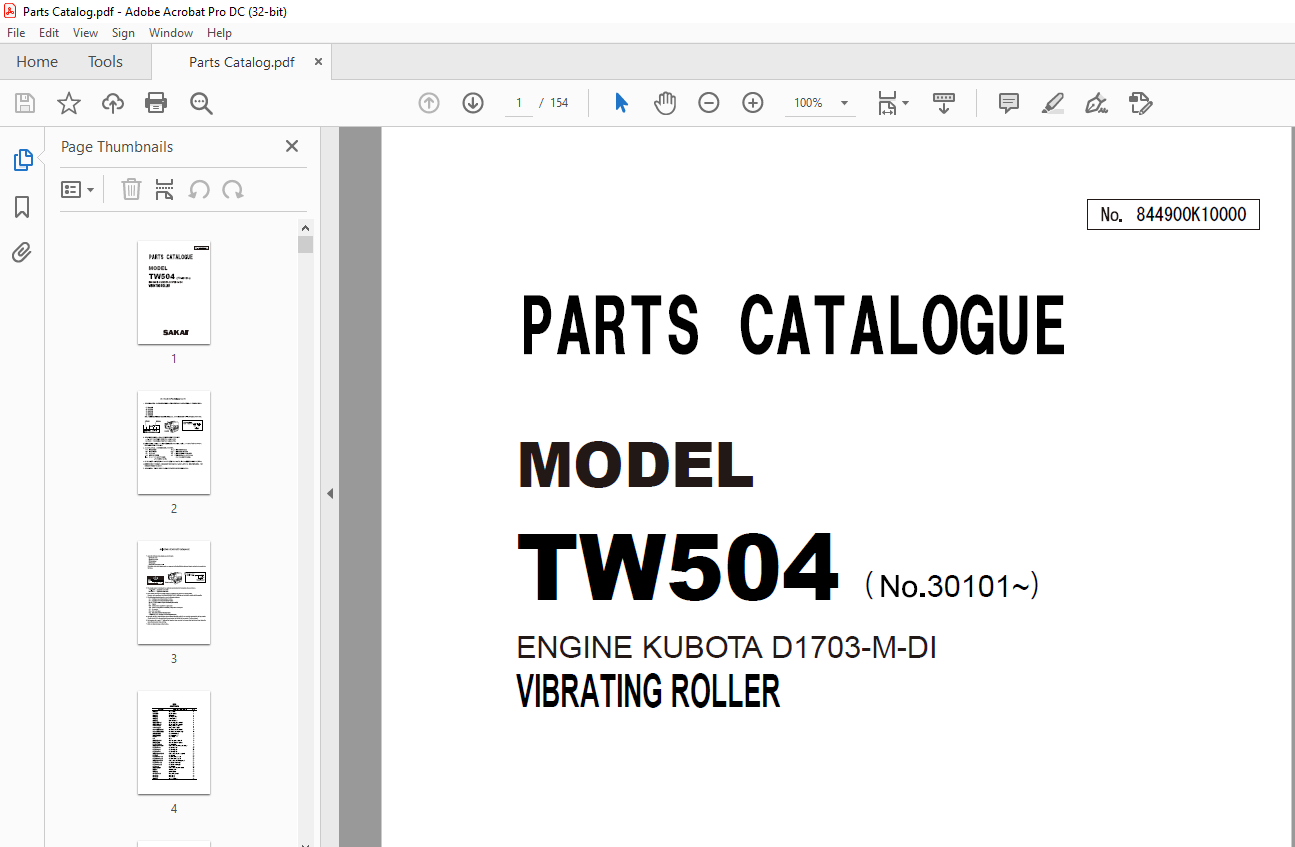Zoom out with the minus icon

[x=709, y=103]
